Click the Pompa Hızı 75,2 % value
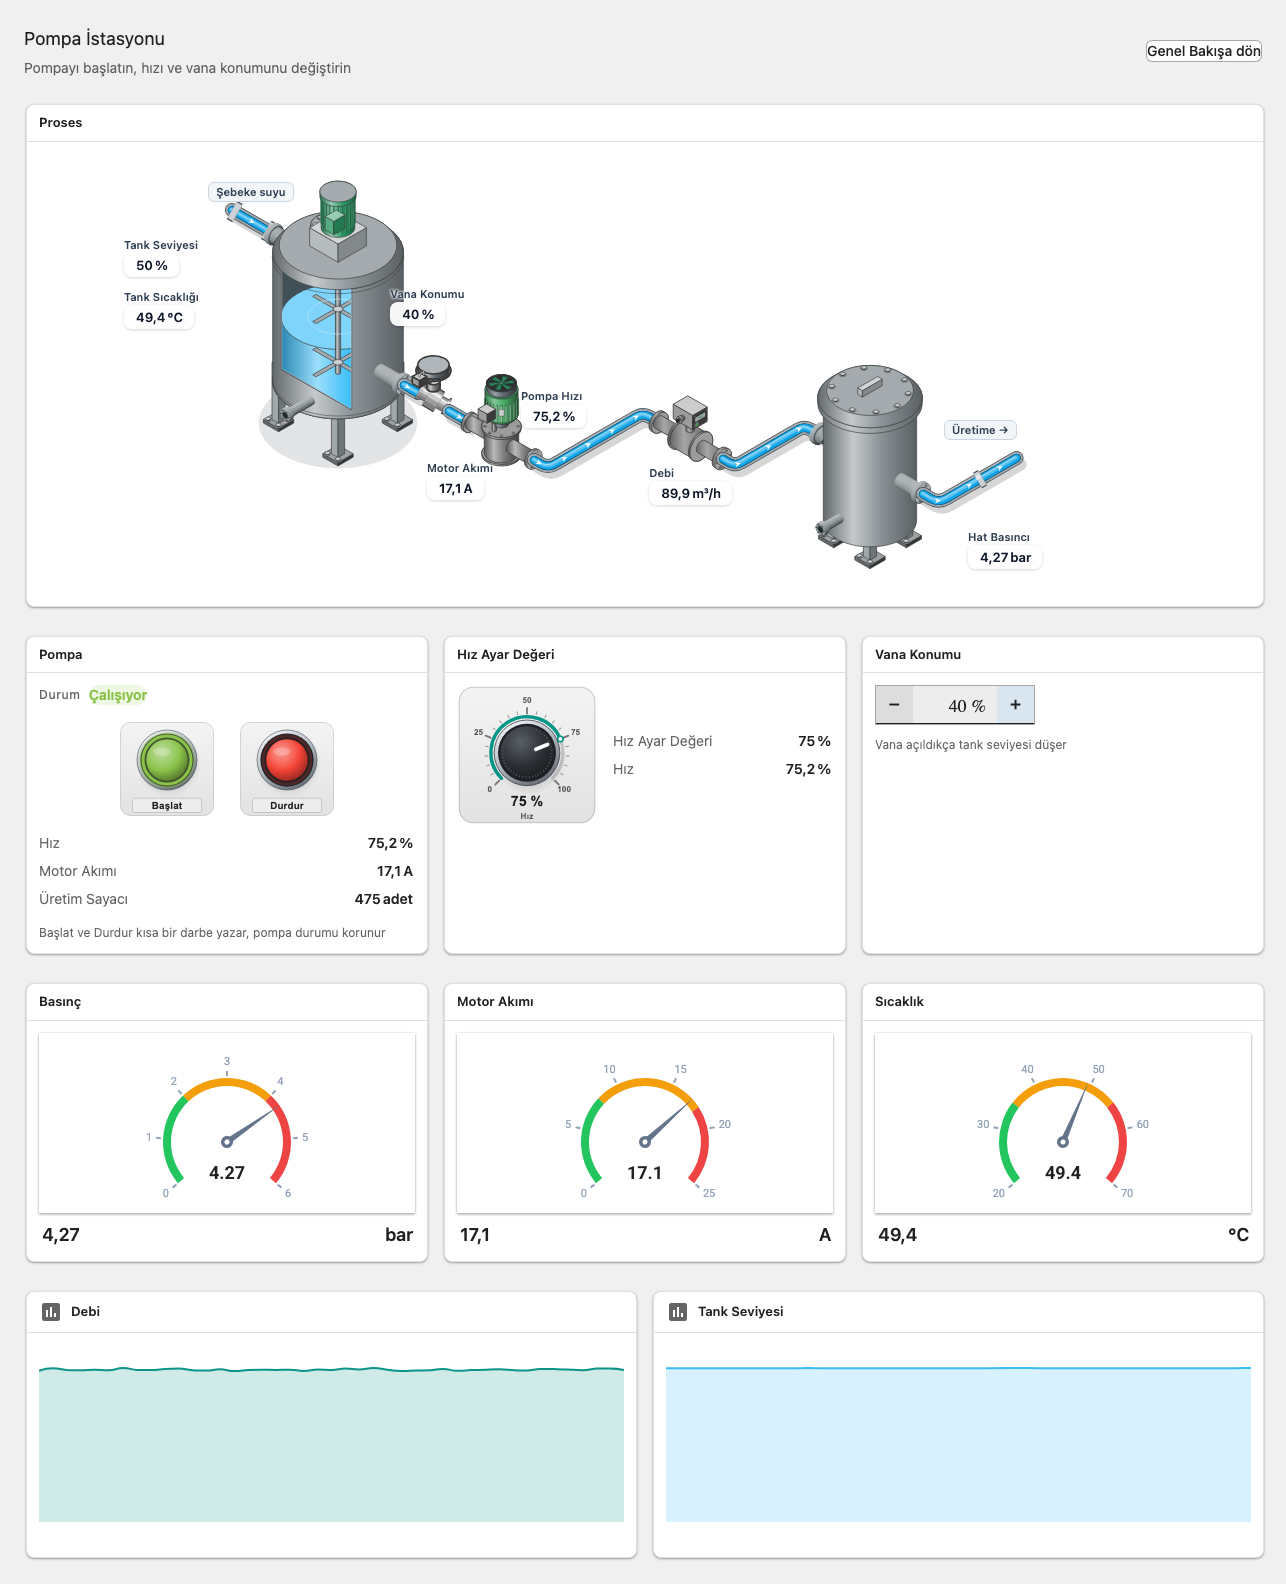 (553, 417)
